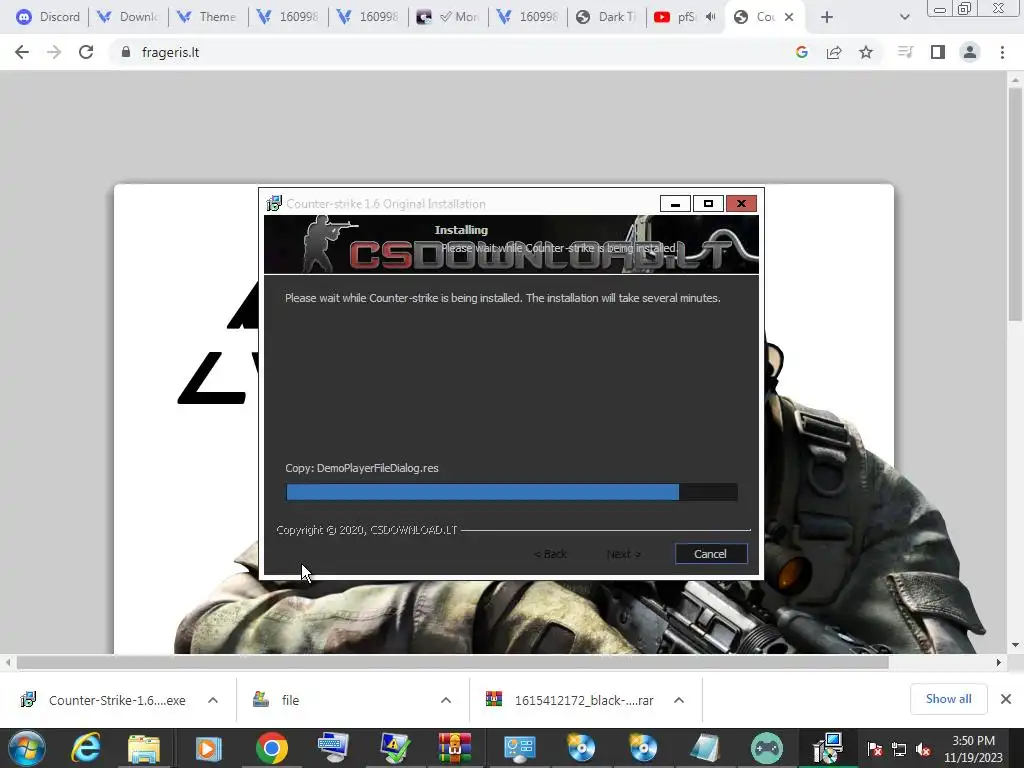Open Chrome three-dot menu
Image resolution: width=1024 pixels, height=768 pixels.
pyautogui.click(x=1002, y=52)
